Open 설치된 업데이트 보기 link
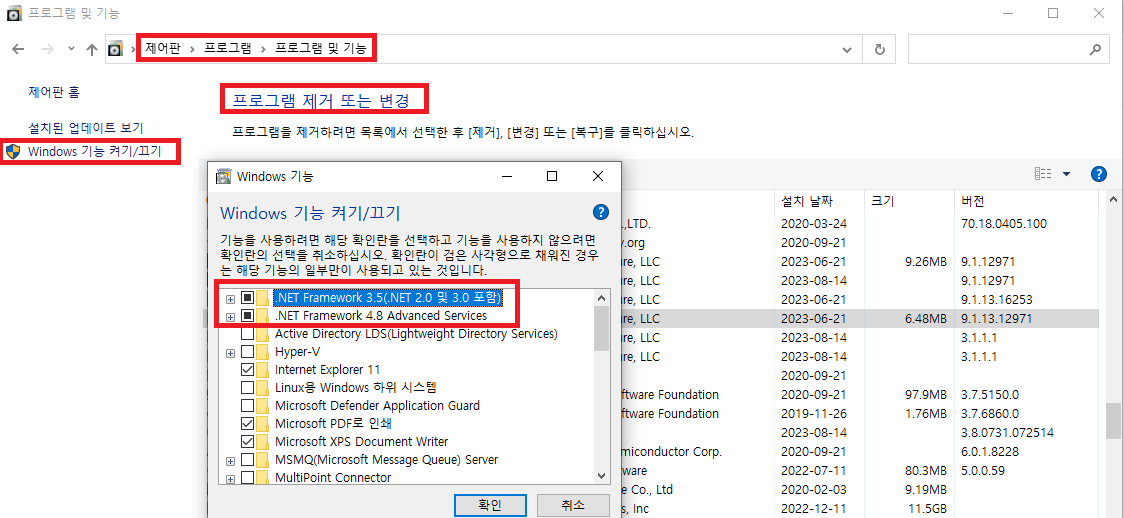Viewport: 1124px width, 518px height. tap(85, 128)
